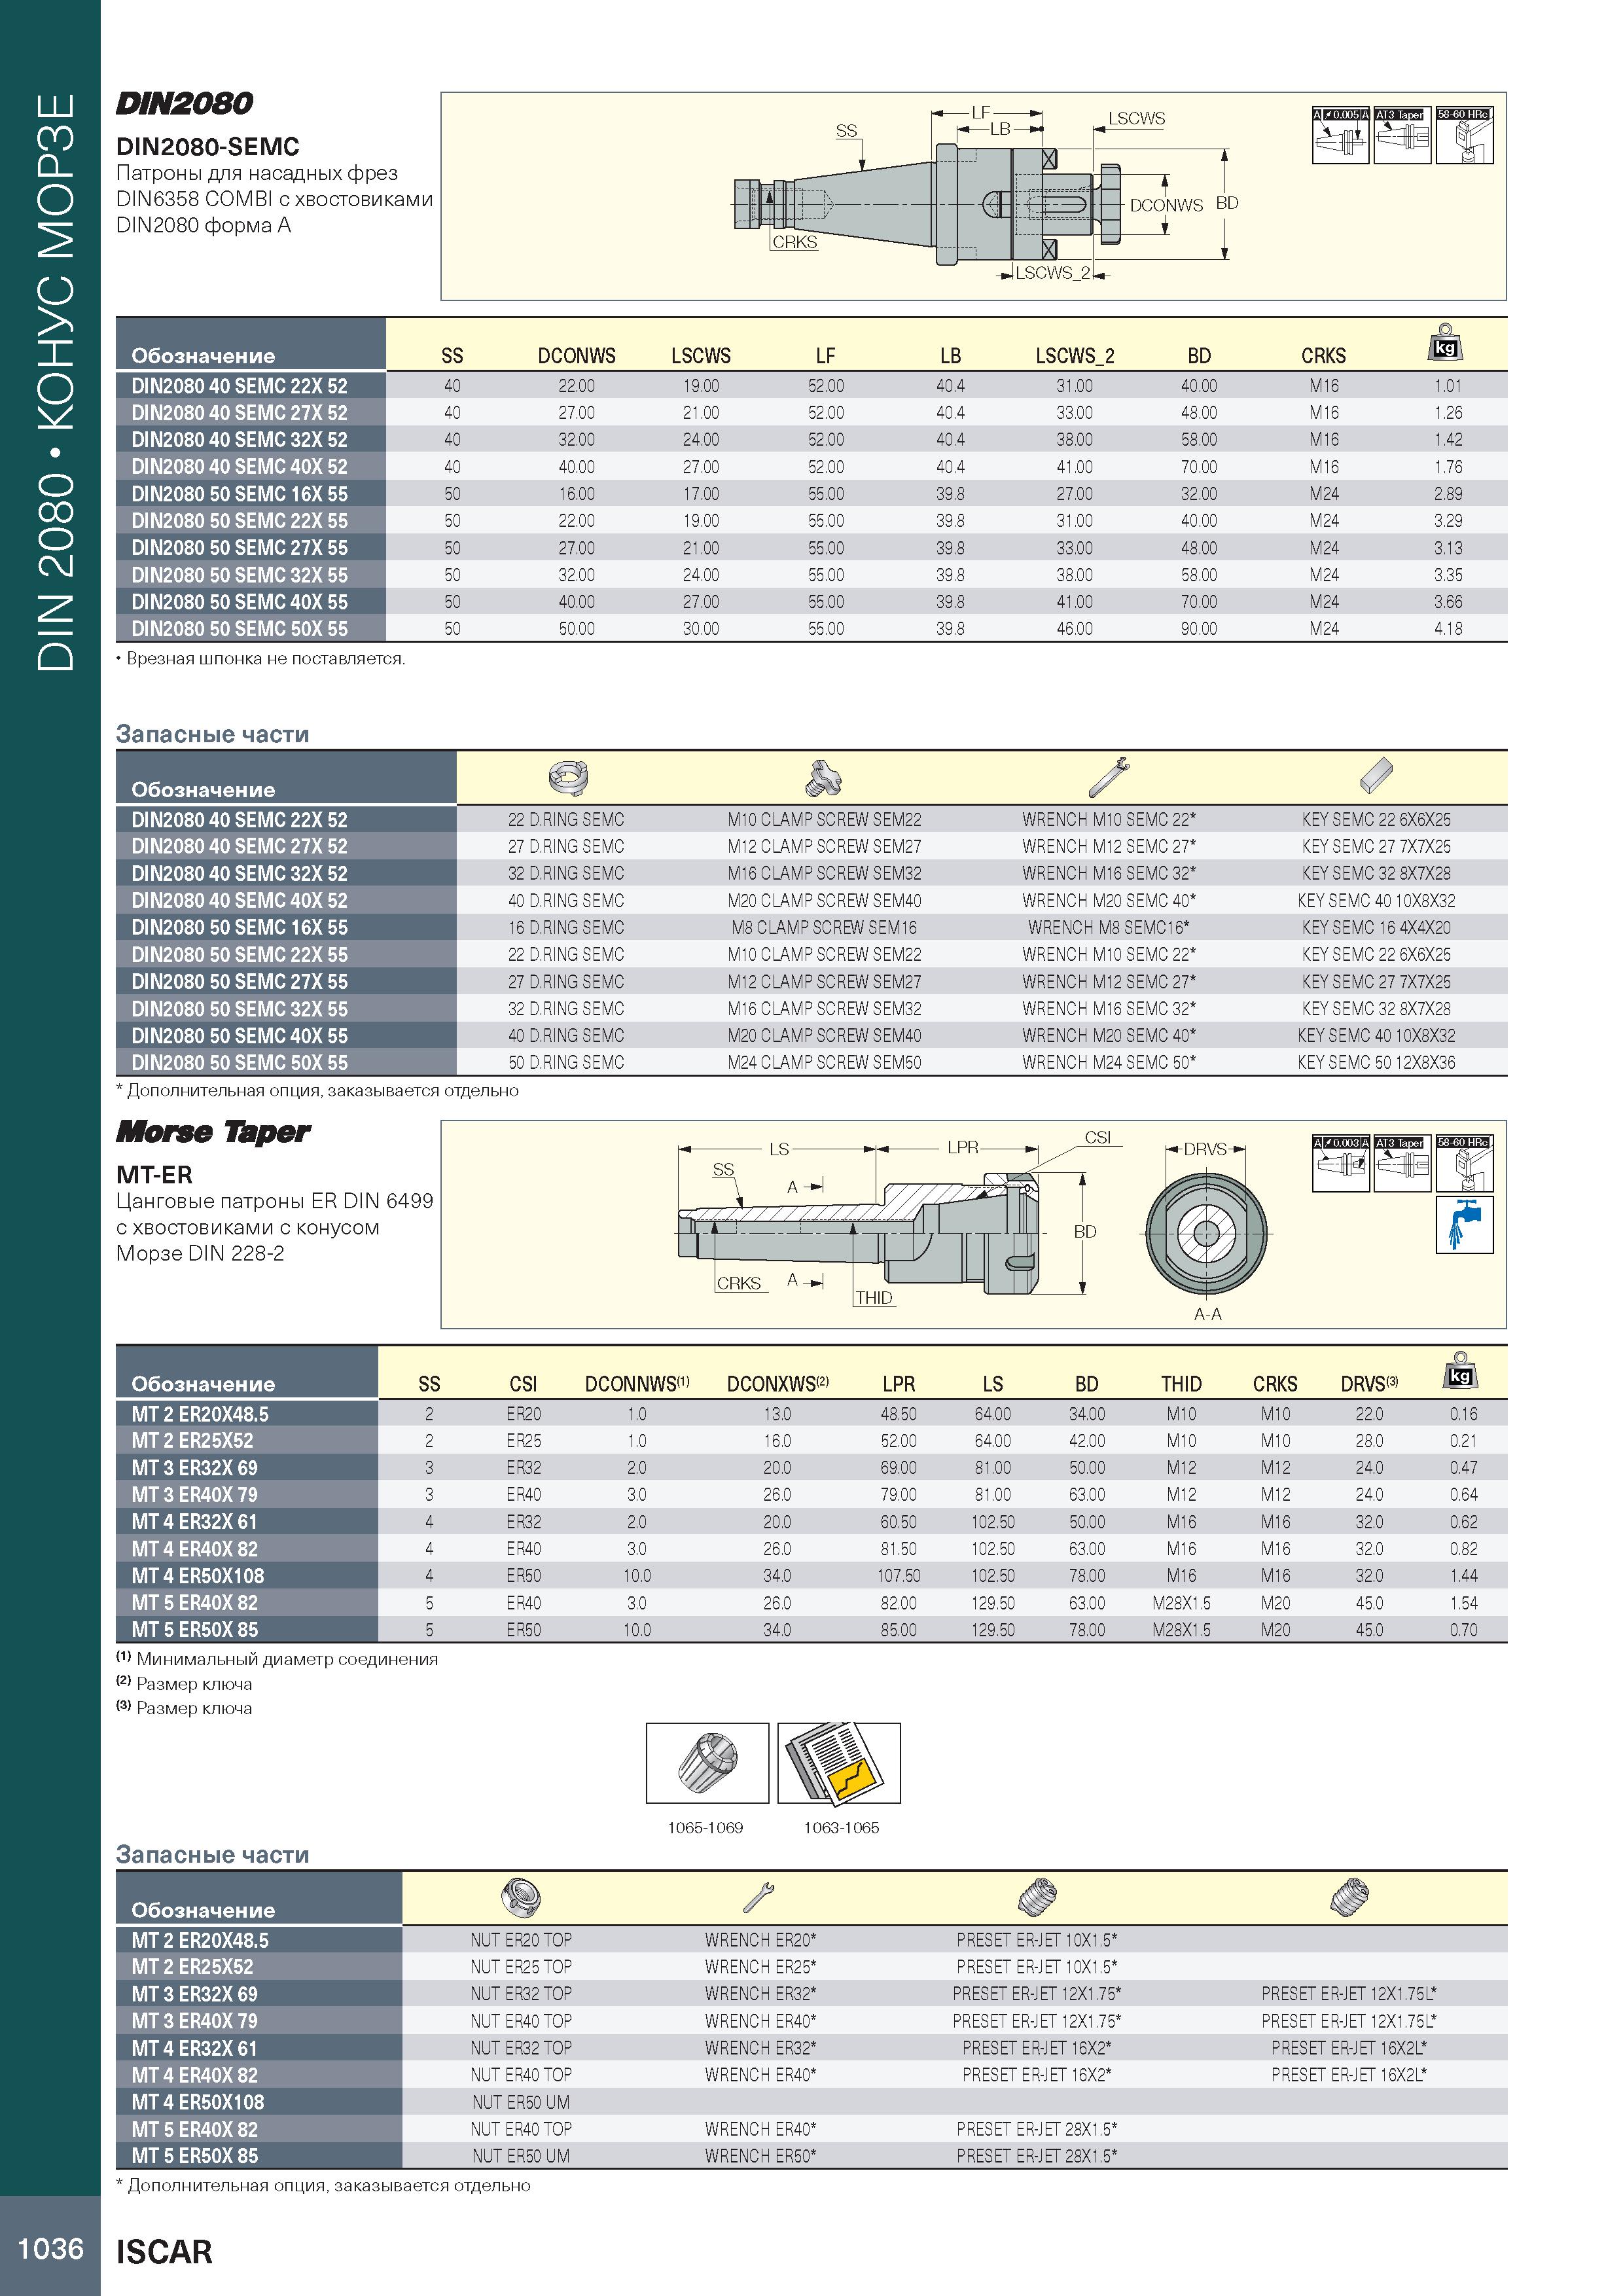Click the 'LSCWS' label in the DIN2080 drawing
The height and width of the screenshot is (2296, 1623).
click(1136, 118)
